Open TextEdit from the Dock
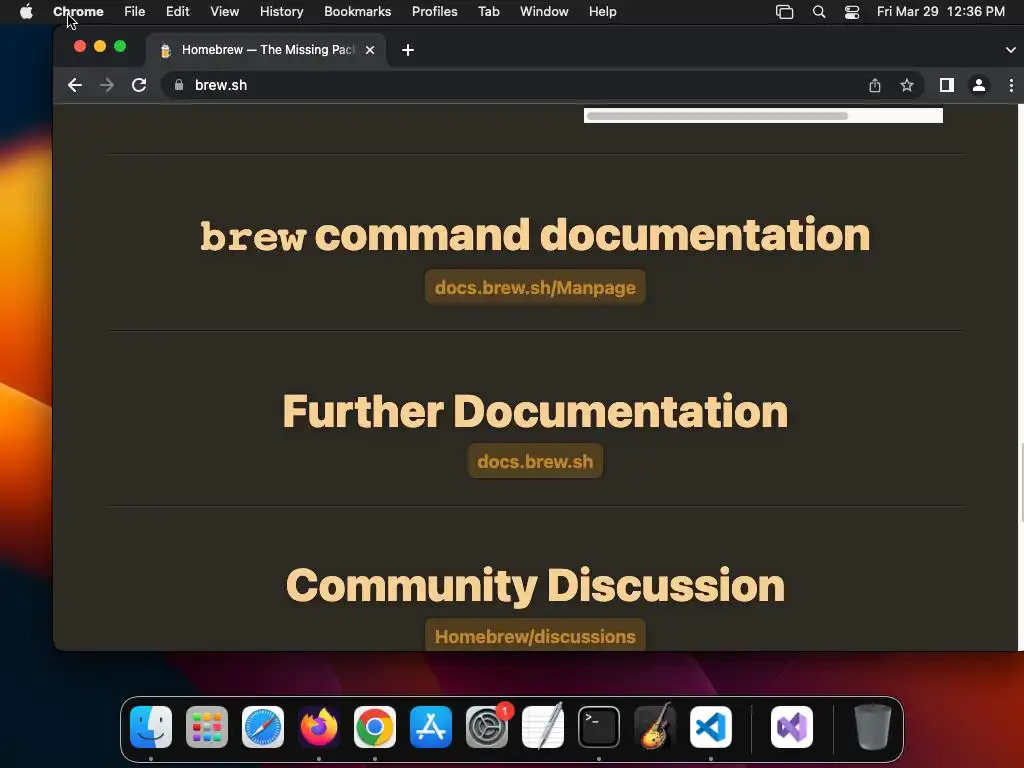This screenshot has width=1024, height=768. 543,727
